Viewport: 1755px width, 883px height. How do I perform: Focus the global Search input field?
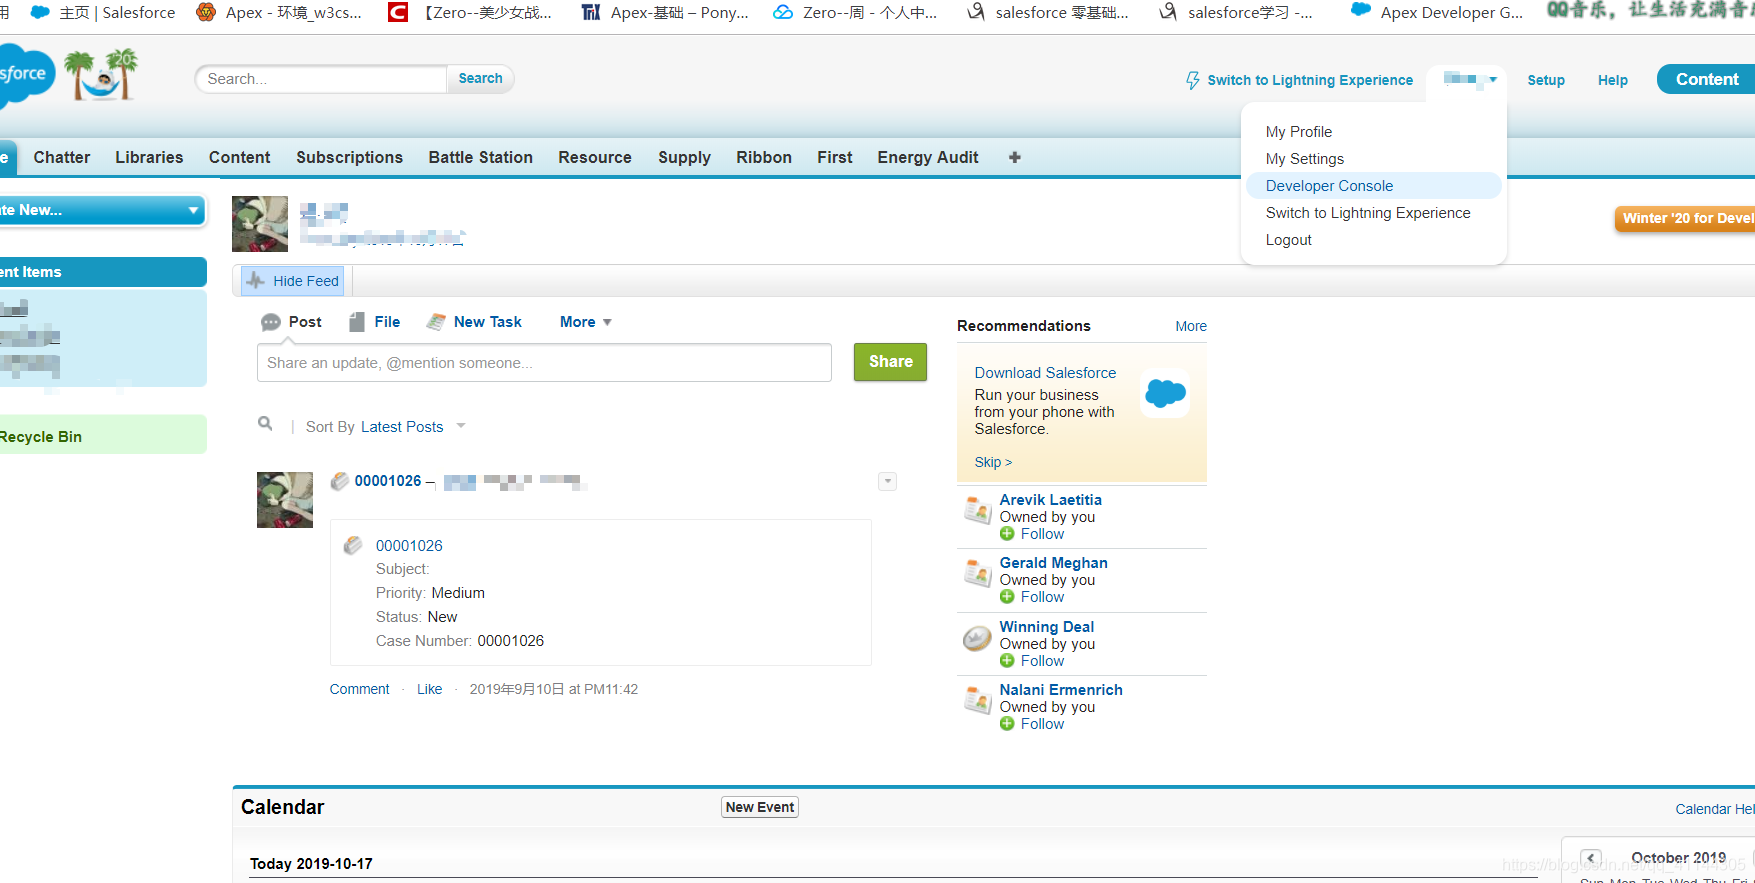click(321, 79)
